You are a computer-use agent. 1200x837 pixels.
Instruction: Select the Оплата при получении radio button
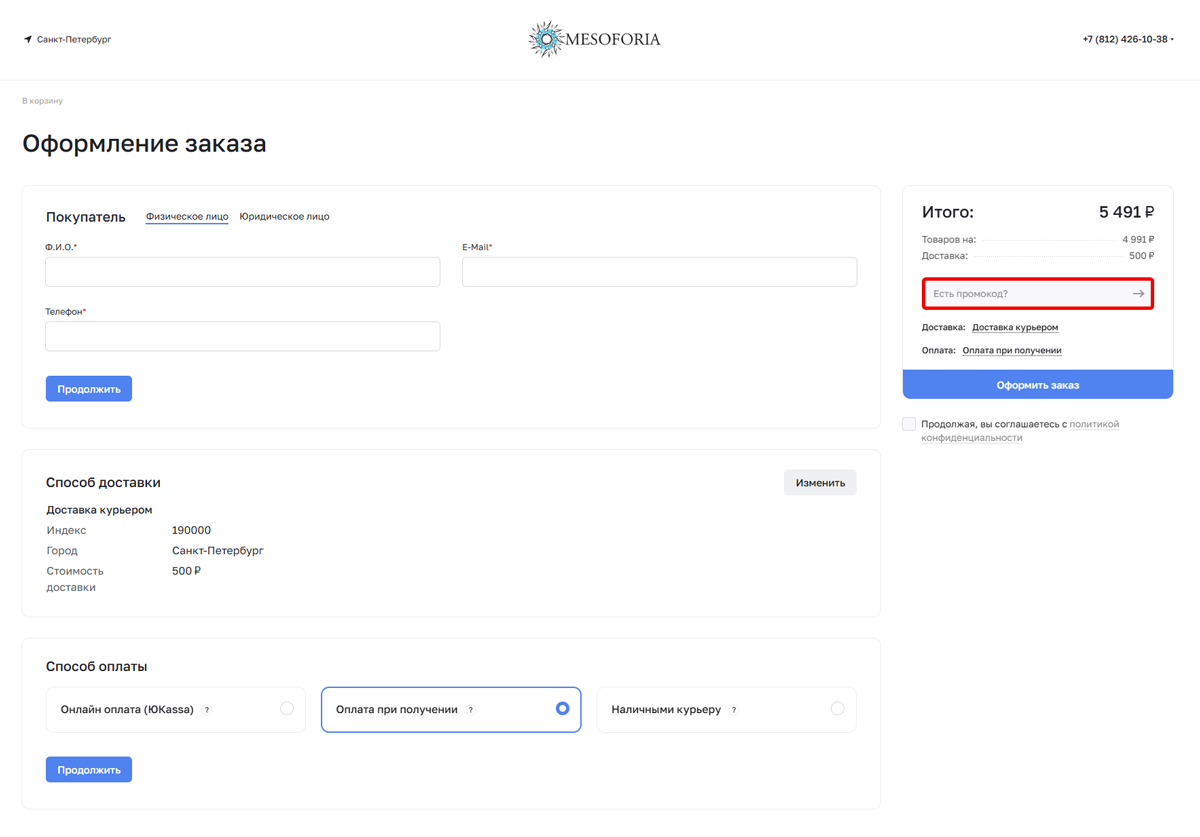(562, 709)
